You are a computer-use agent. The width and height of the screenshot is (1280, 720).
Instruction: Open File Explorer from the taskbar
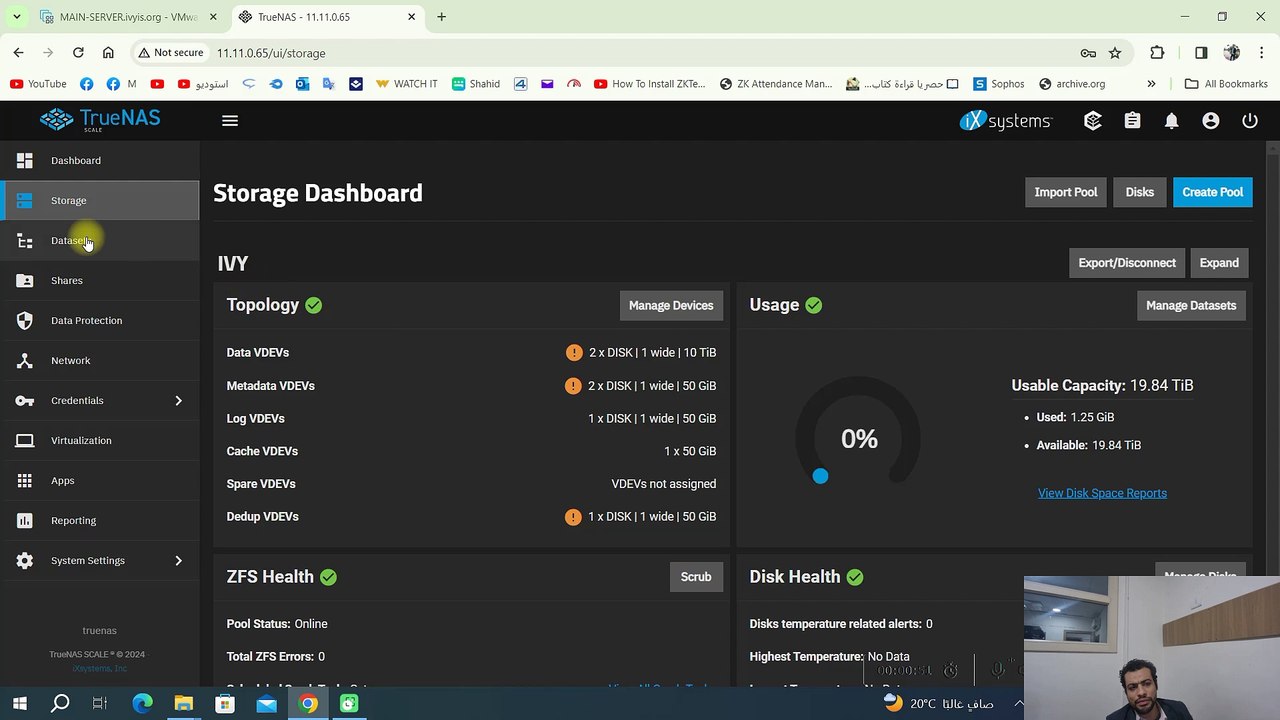click(184, 704)
